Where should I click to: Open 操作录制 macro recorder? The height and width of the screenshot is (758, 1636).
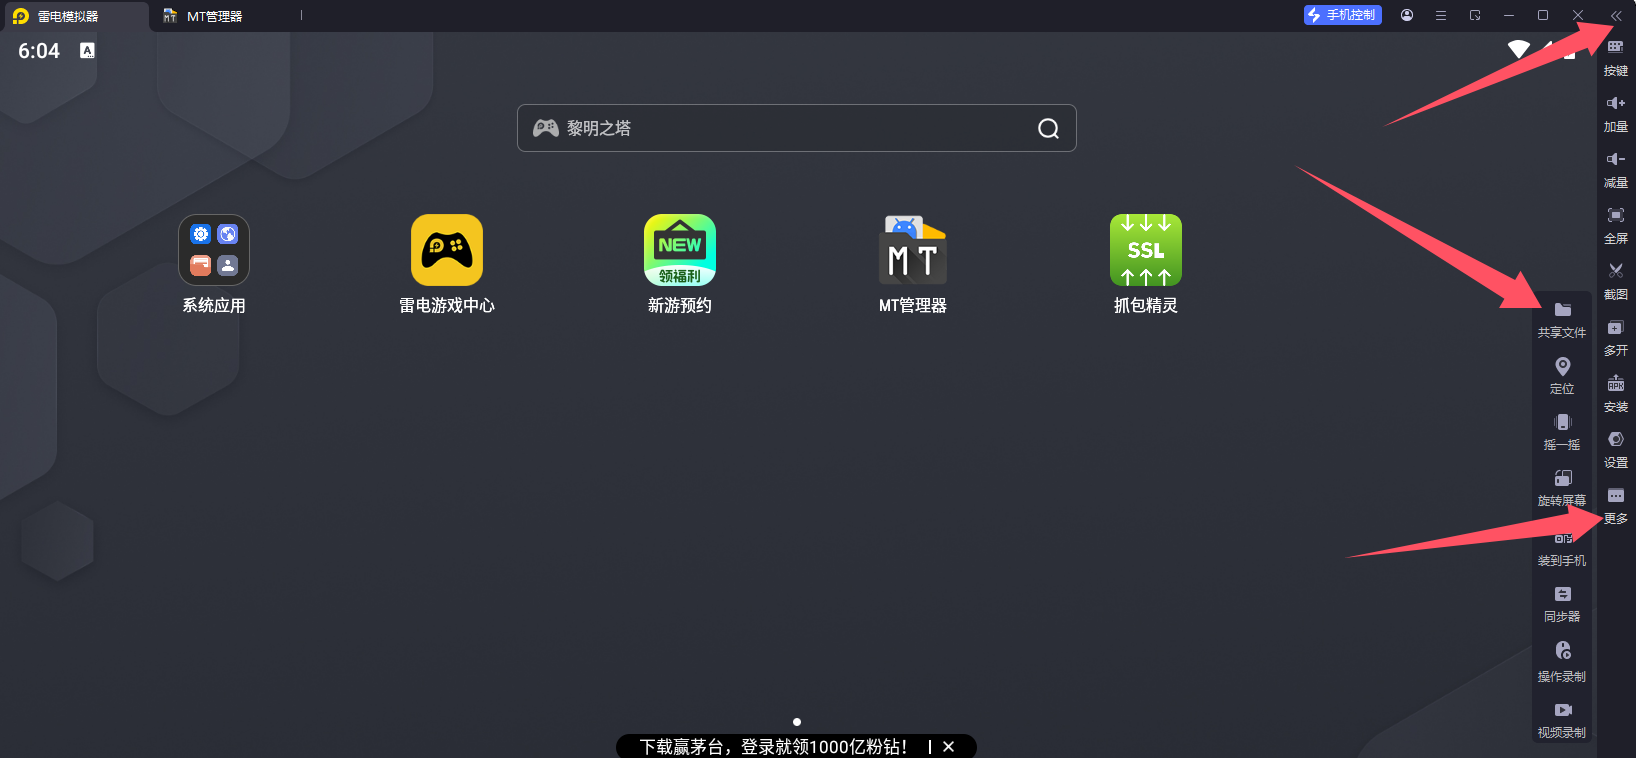pyautogui.click(x=1562, y=662)
